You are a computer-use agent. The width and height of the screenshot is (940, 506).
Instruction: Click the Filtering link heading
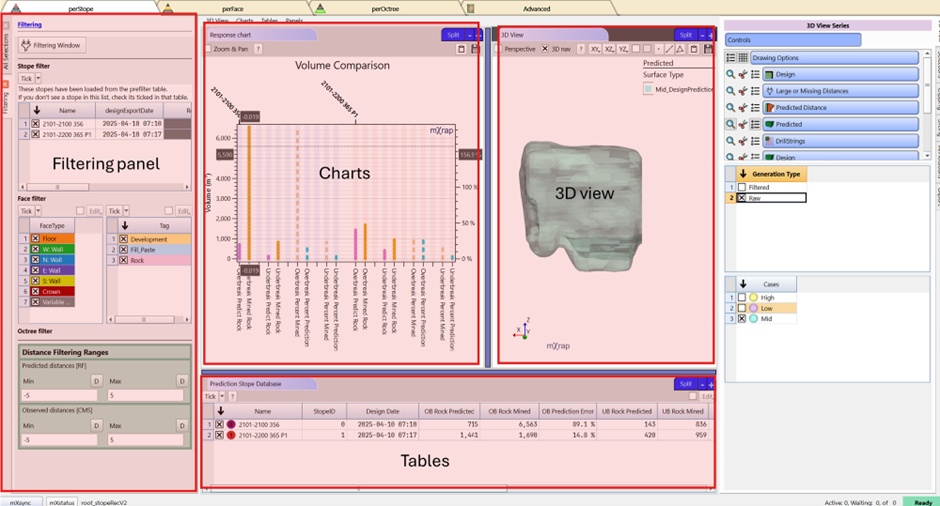(29, 25)
